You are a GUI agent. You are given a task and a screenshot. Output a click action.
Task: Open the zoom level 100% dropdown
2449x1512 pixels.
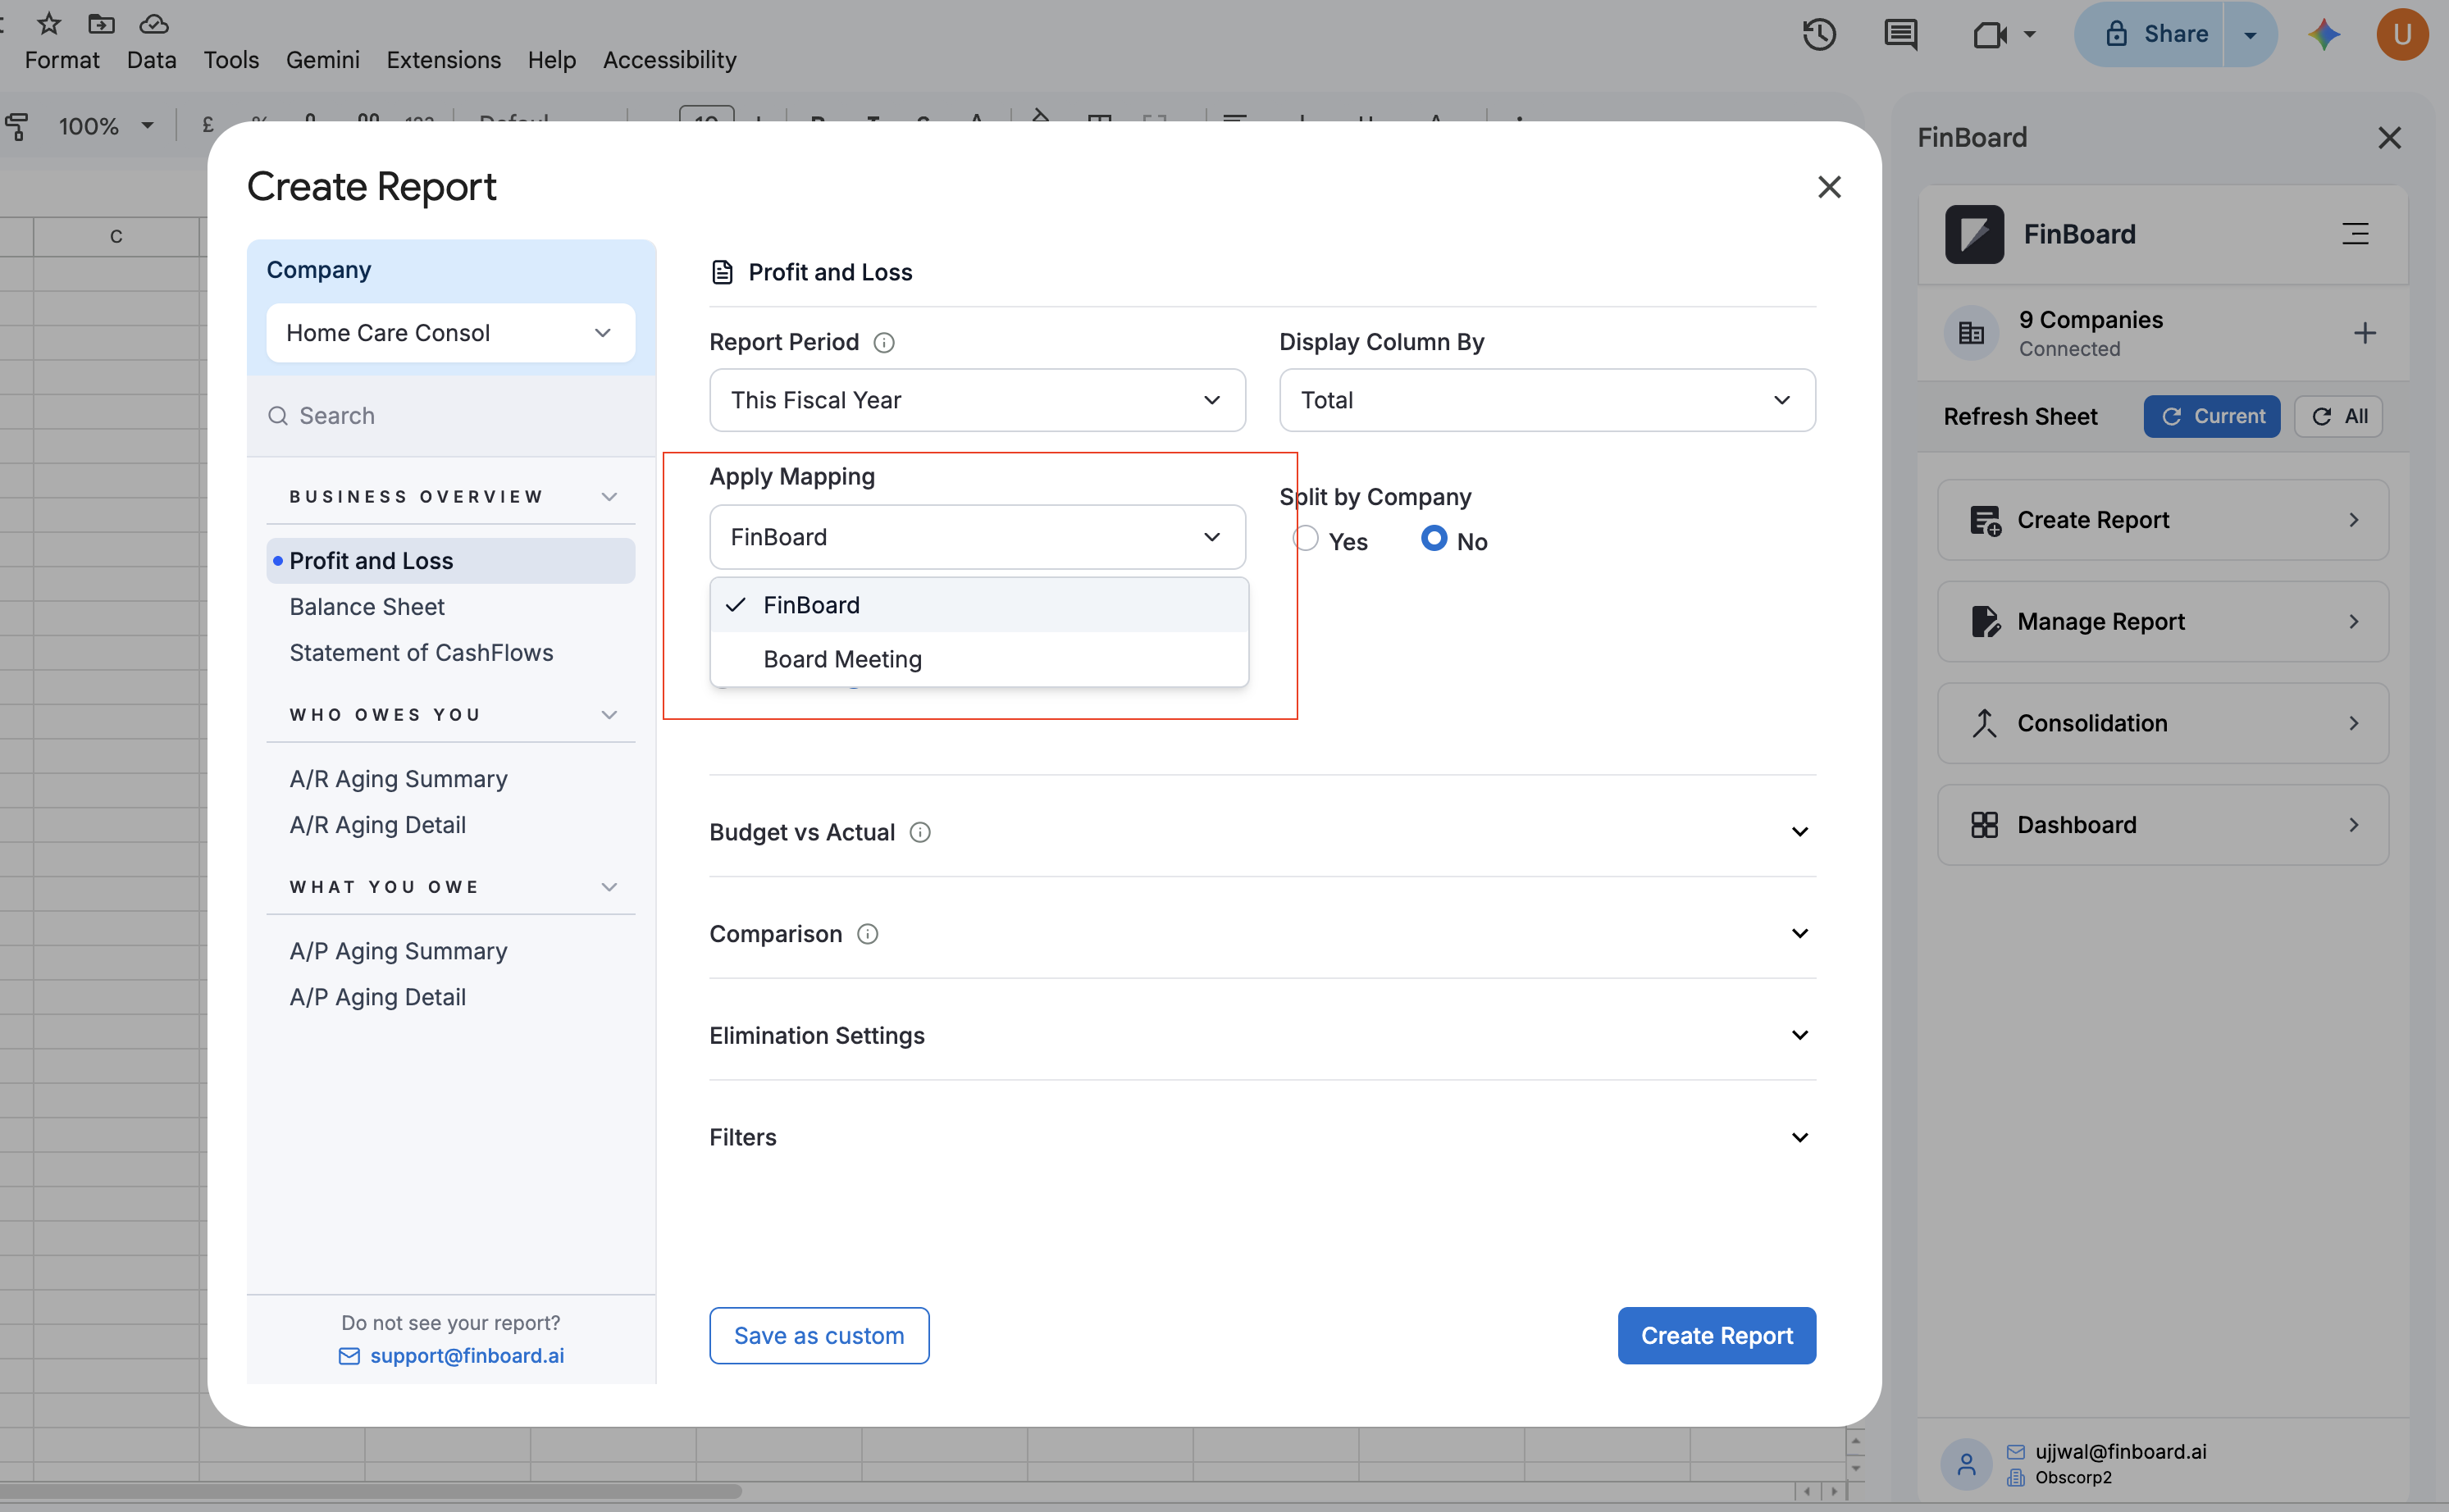(x=106, y=126)
